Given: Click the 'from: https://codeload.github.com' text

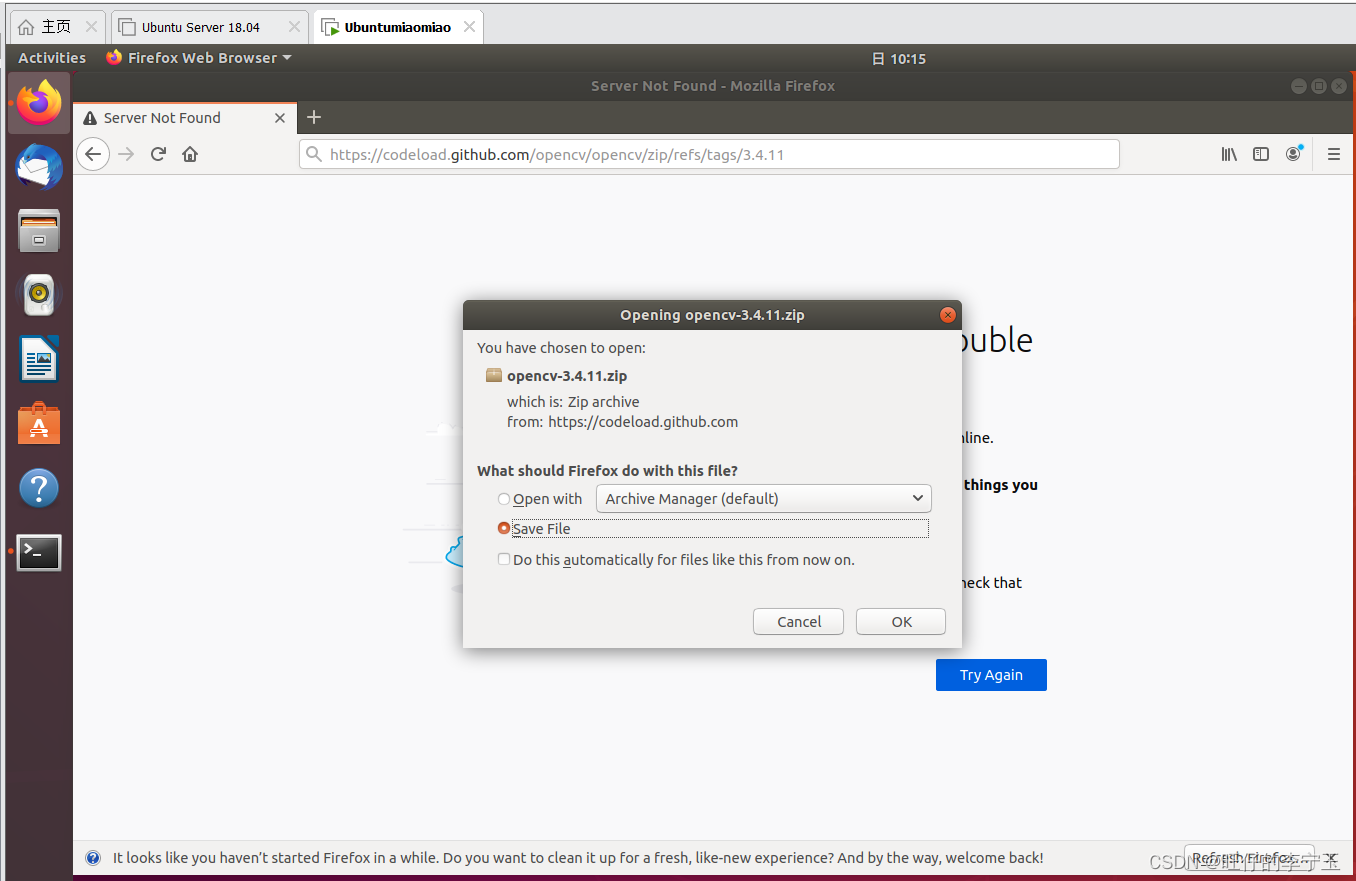Looking at the screenshot, I should [x=622, y=422].
